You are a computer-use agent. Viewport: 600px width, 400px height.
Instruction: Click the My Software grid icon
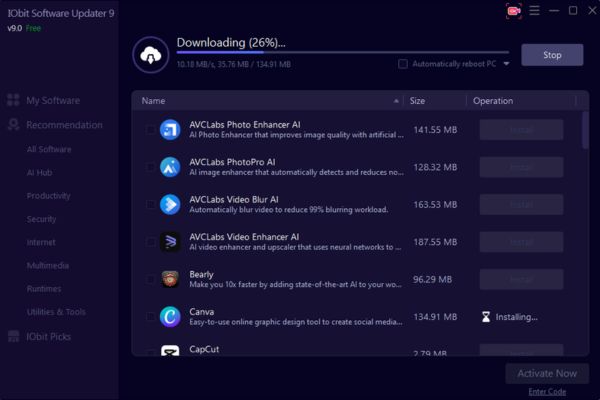click(x=13, y=100)
